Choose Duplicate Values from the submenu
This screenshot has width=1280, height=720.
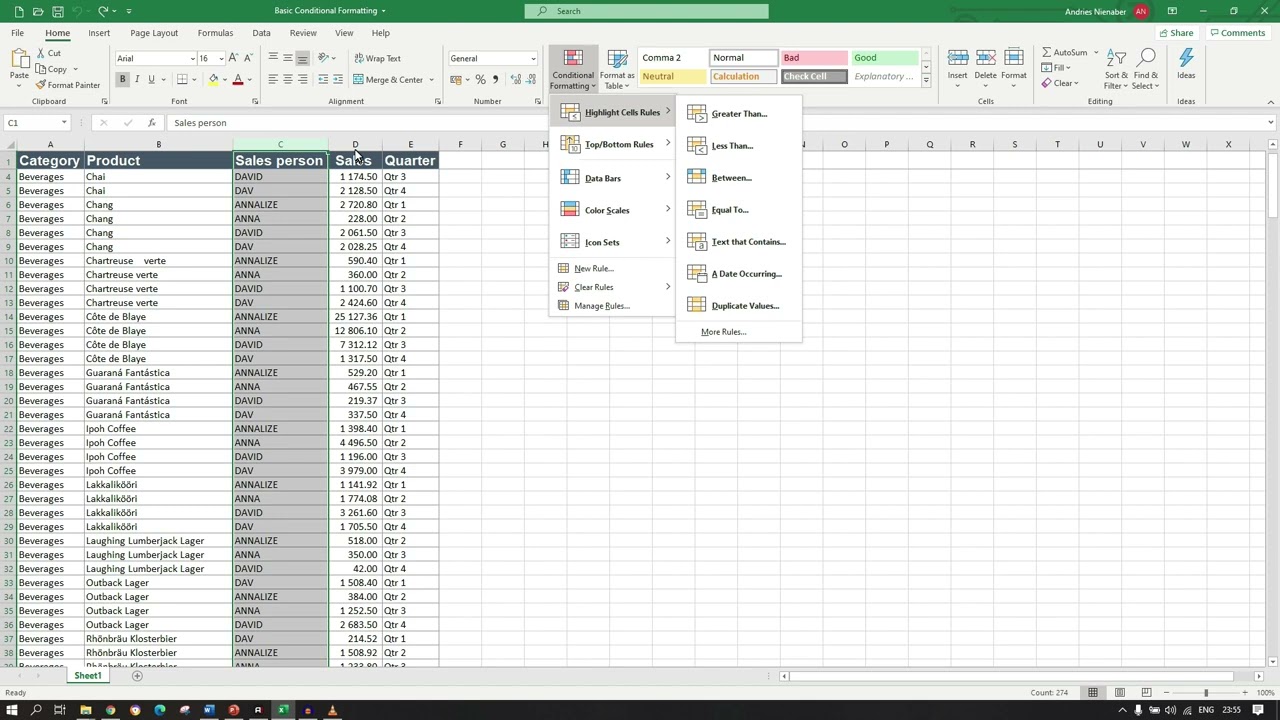(x=744, y=305)
